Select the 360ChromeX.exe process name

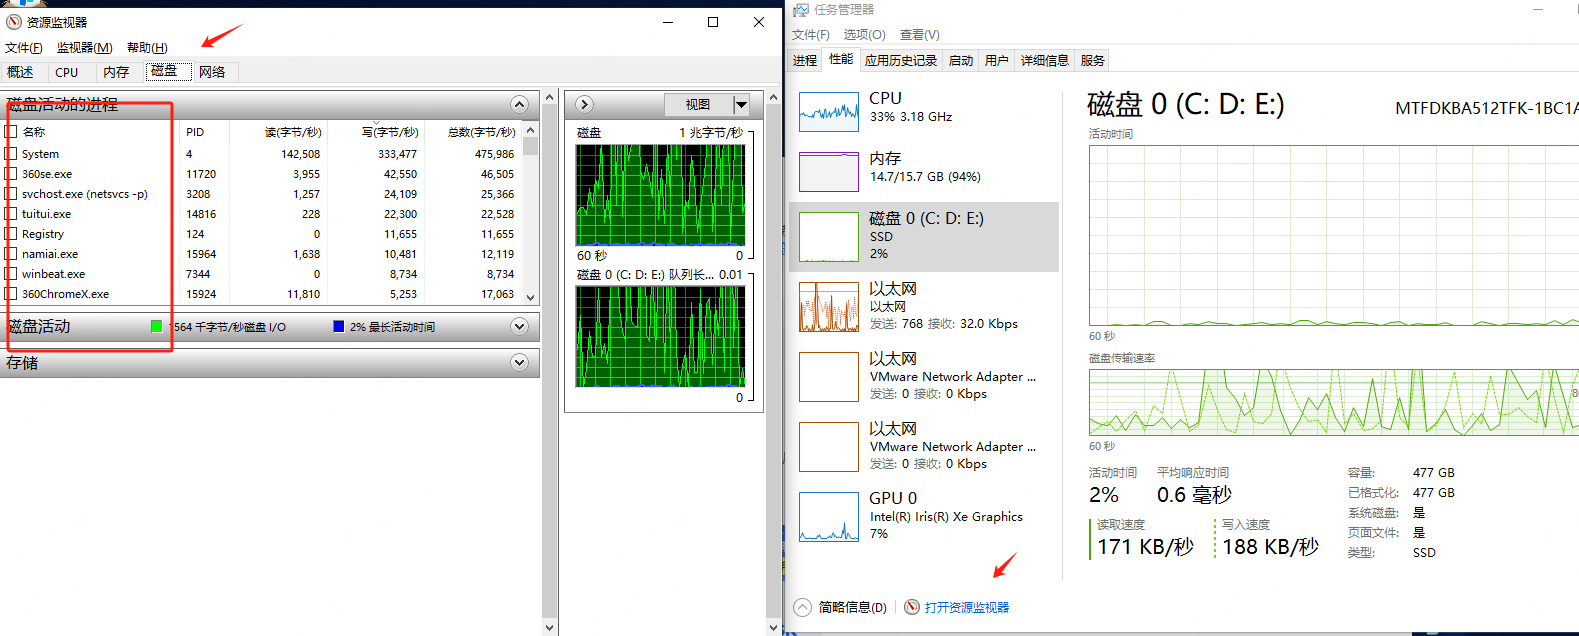pos(65,294)
